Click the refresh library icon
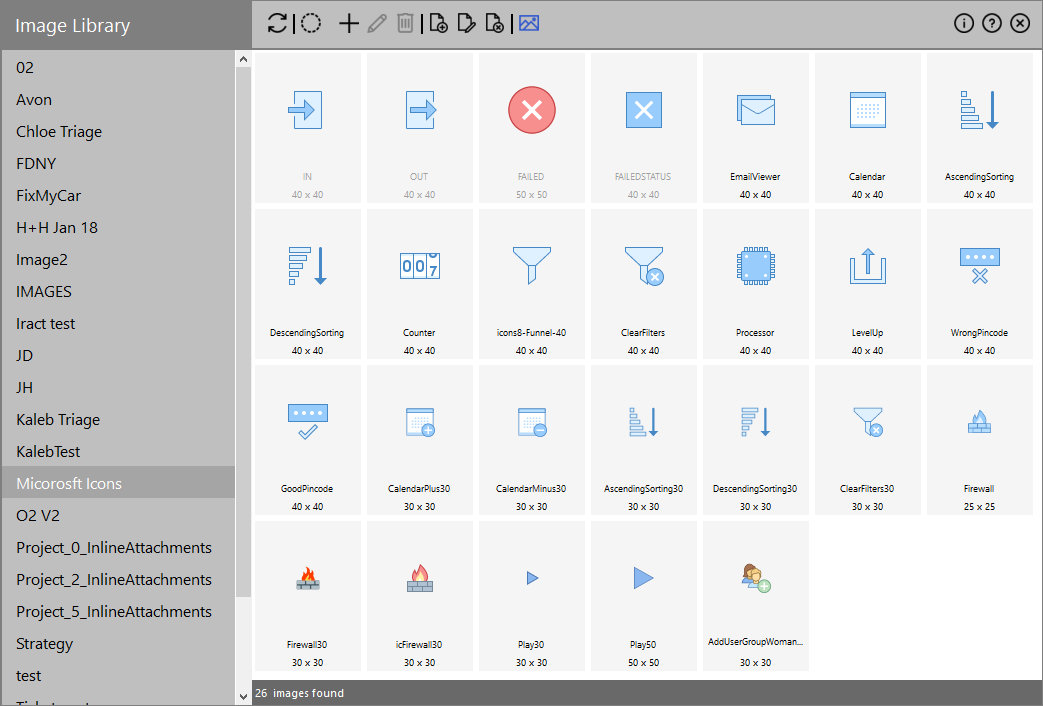Viewport: 1043px width, 706px height. pos(277,23)
